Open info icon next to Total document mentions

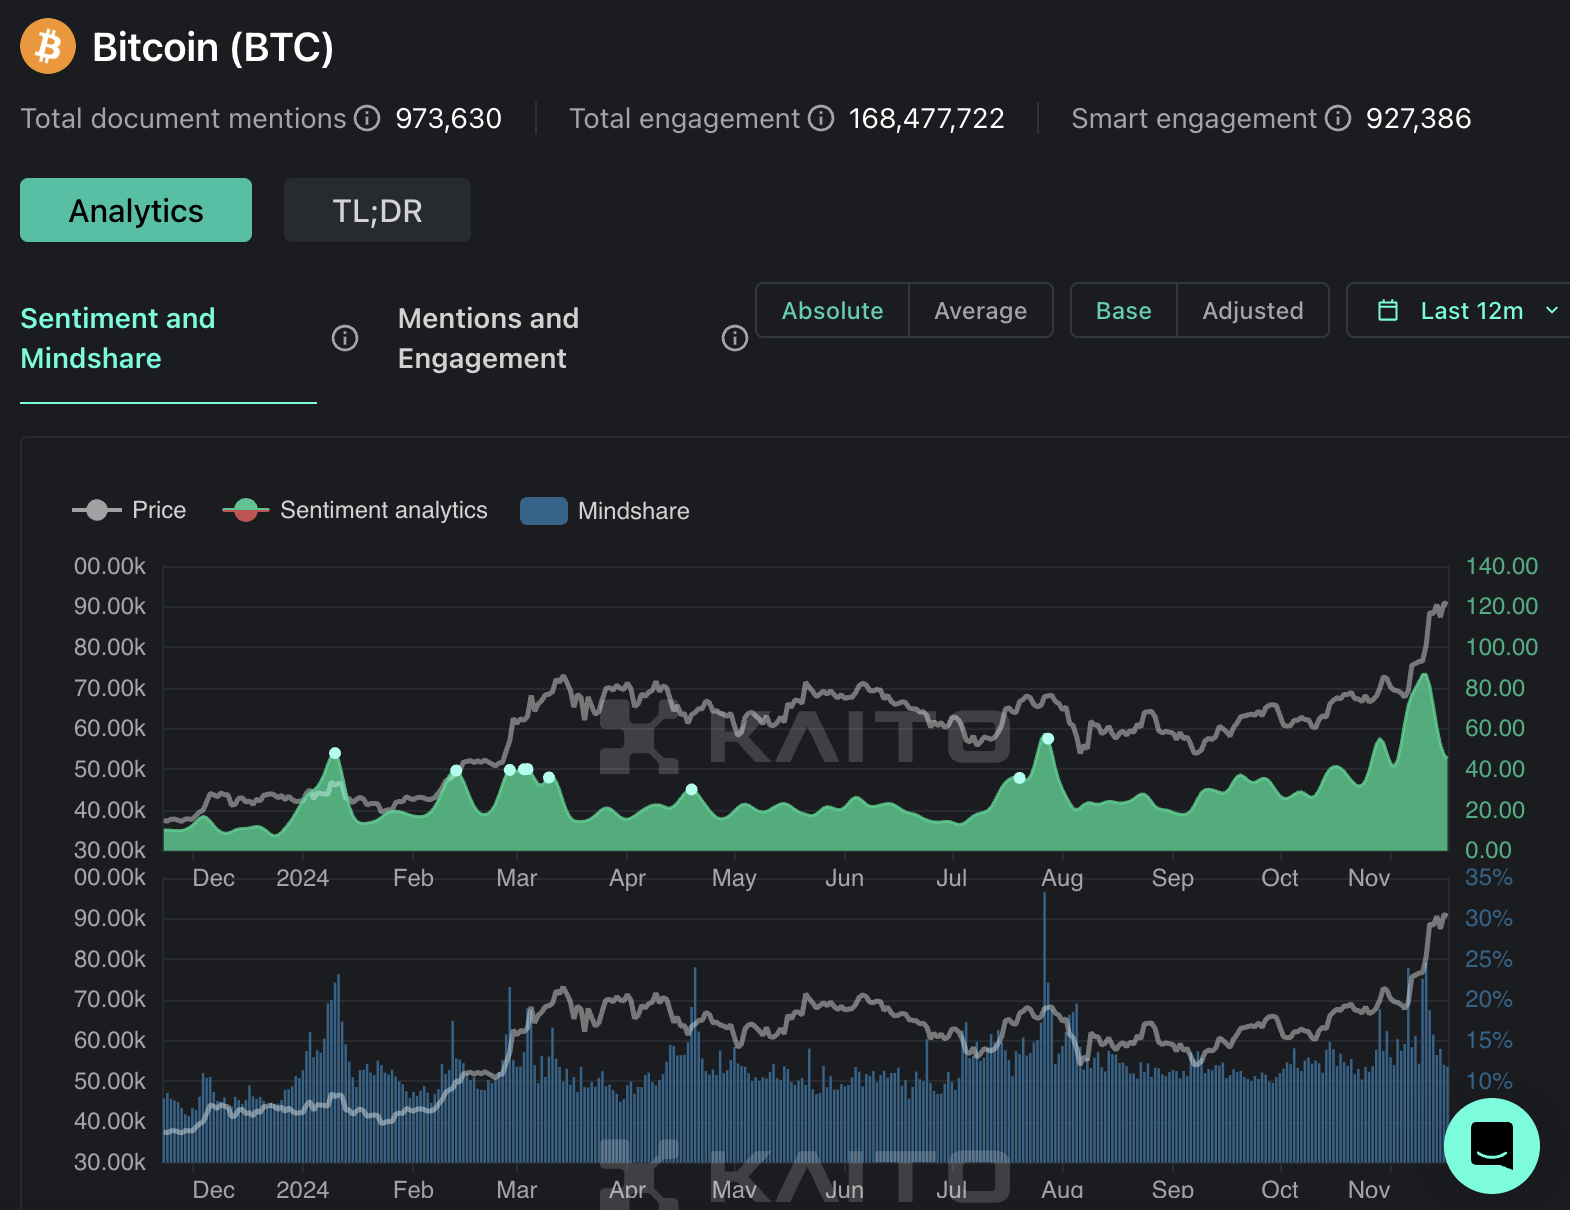(368, 118)
